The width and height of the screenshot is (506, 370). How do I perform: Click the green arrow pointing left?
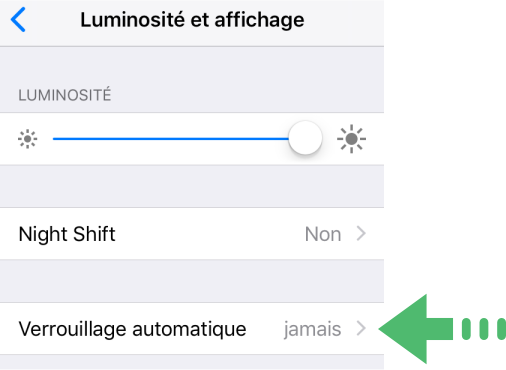coord(416,329)
